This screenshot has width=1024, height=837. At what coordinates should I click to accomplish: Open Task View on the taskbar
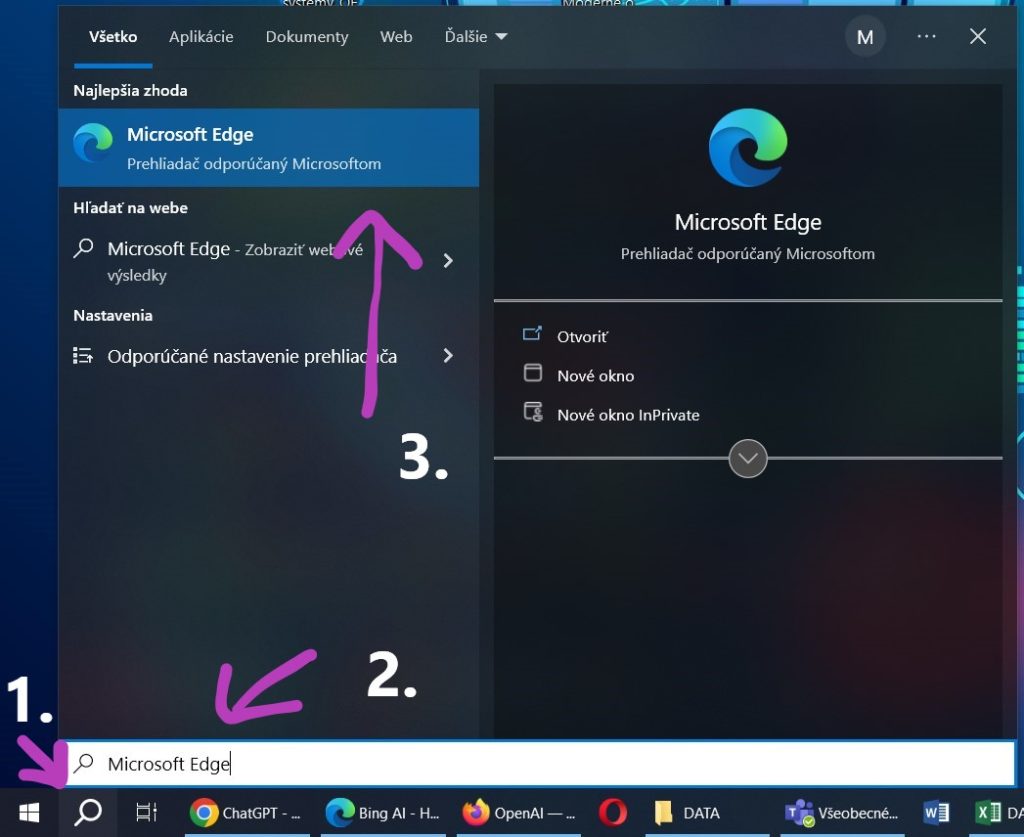point(146,813)
